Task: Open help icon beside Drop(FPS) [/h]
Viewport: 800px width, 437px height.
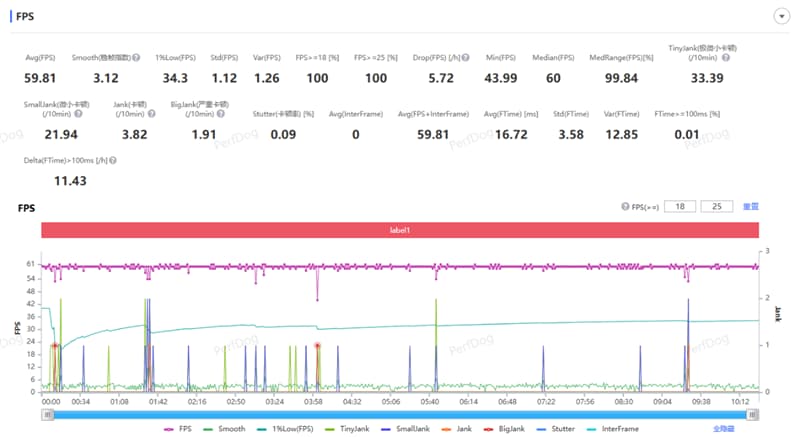Action: click(x=465, y=58)
